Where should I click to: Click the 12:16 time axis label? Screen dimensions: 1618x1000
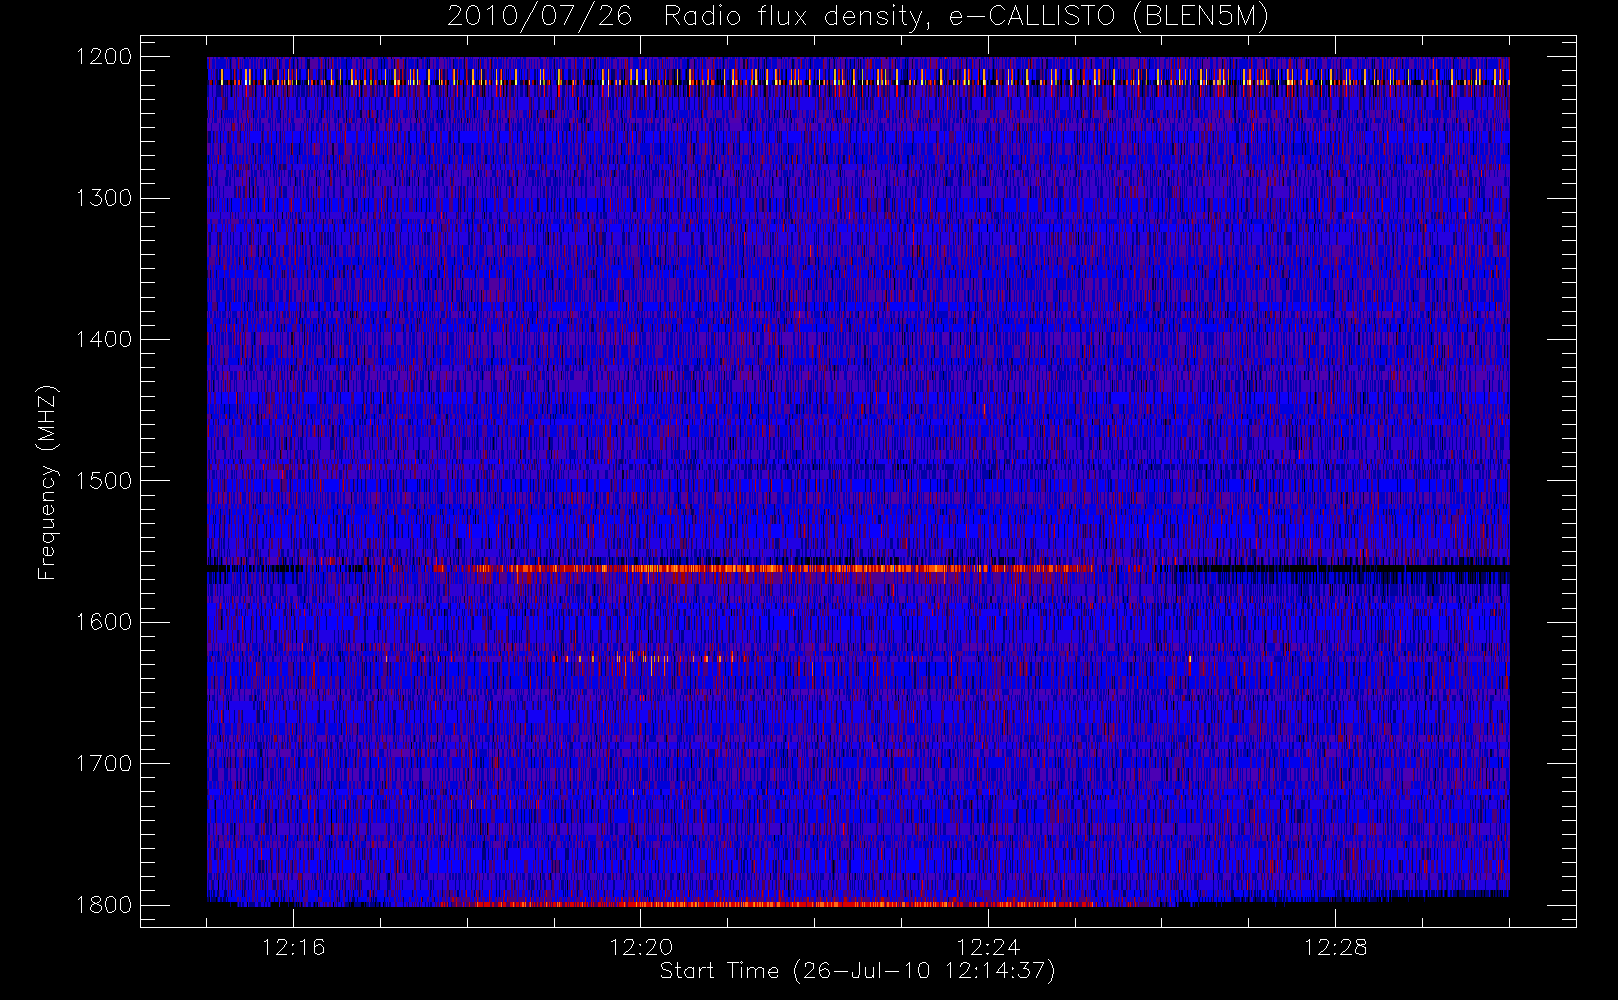(x=293, y=947)
